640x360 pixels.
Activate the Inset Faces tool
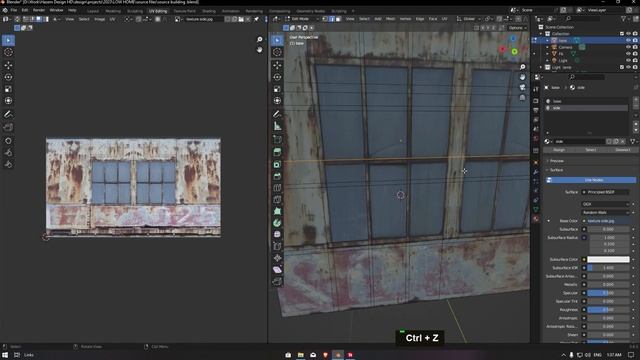click(277, 164)
